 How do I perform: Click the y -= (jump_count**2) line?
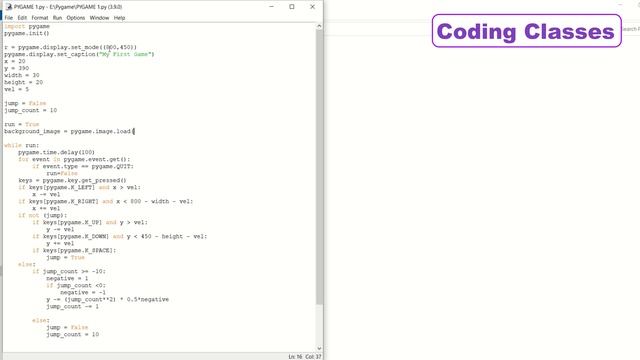coord(107,299)
